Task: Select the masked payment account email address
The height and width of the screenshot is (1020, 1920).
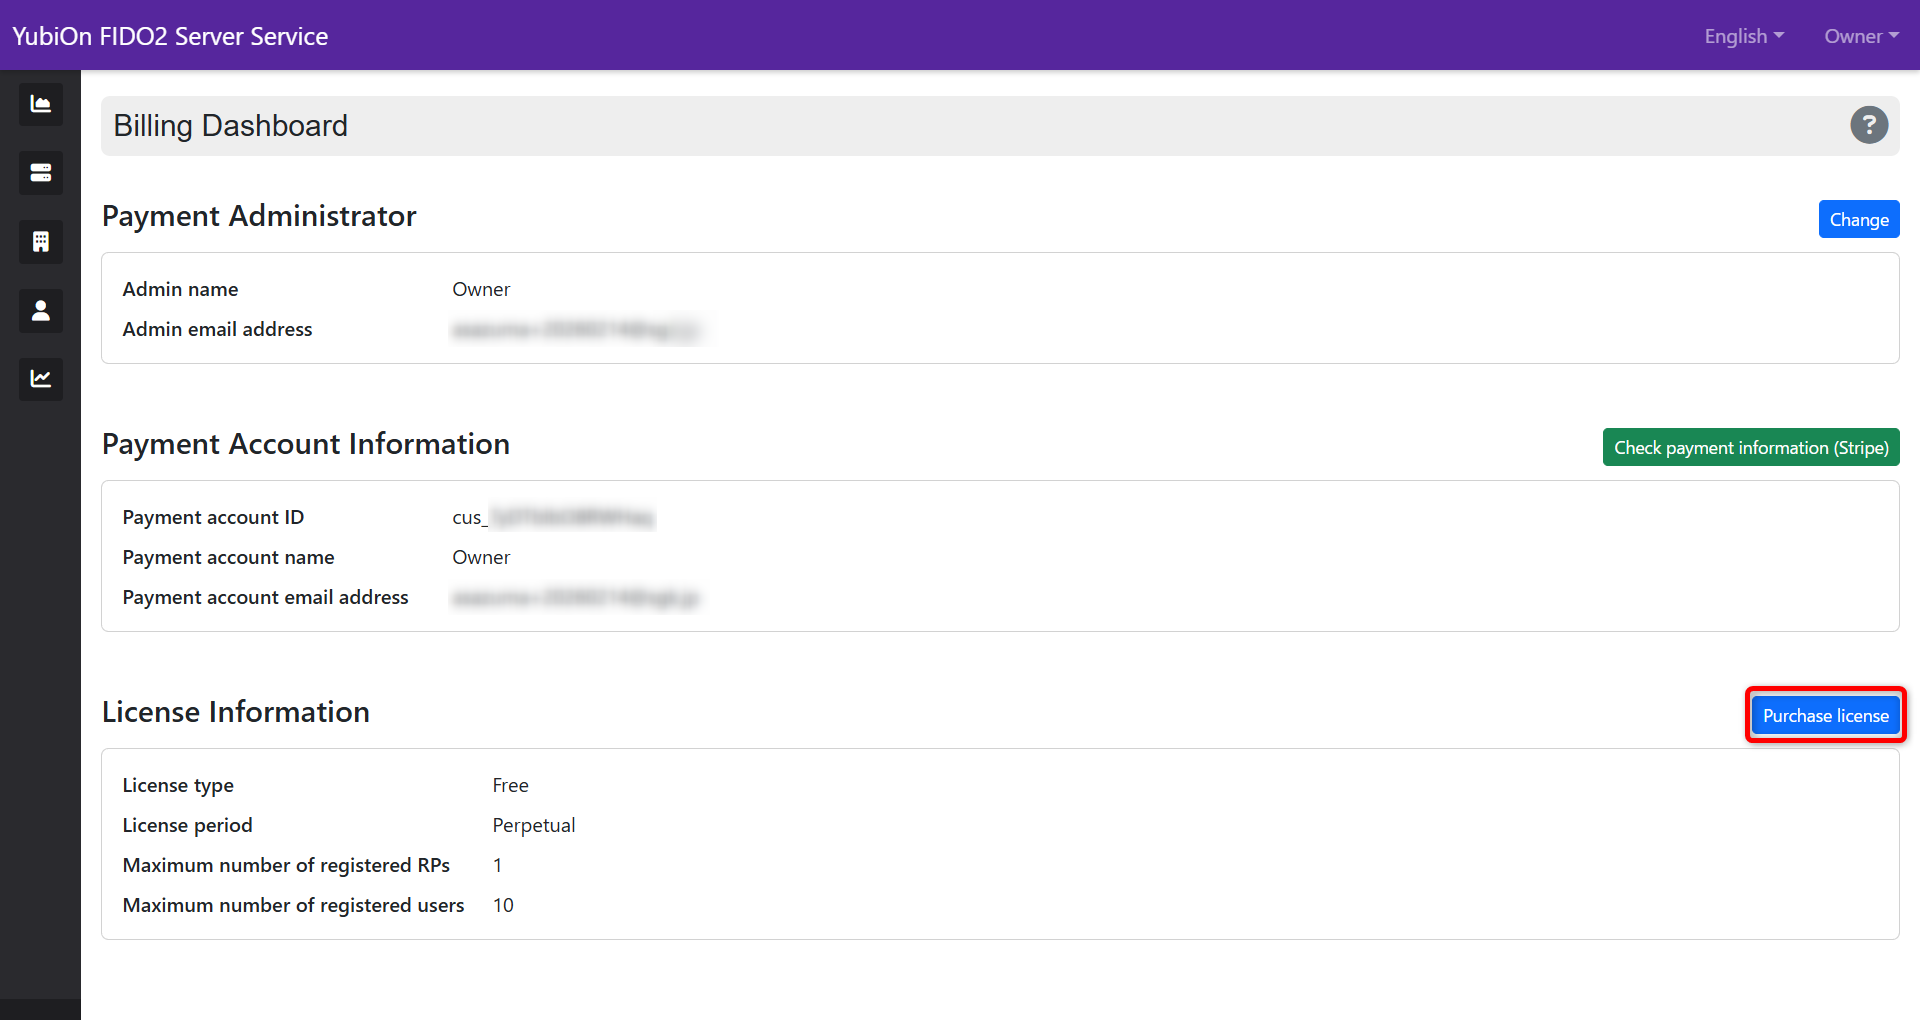Action: (x=576, y=597)
